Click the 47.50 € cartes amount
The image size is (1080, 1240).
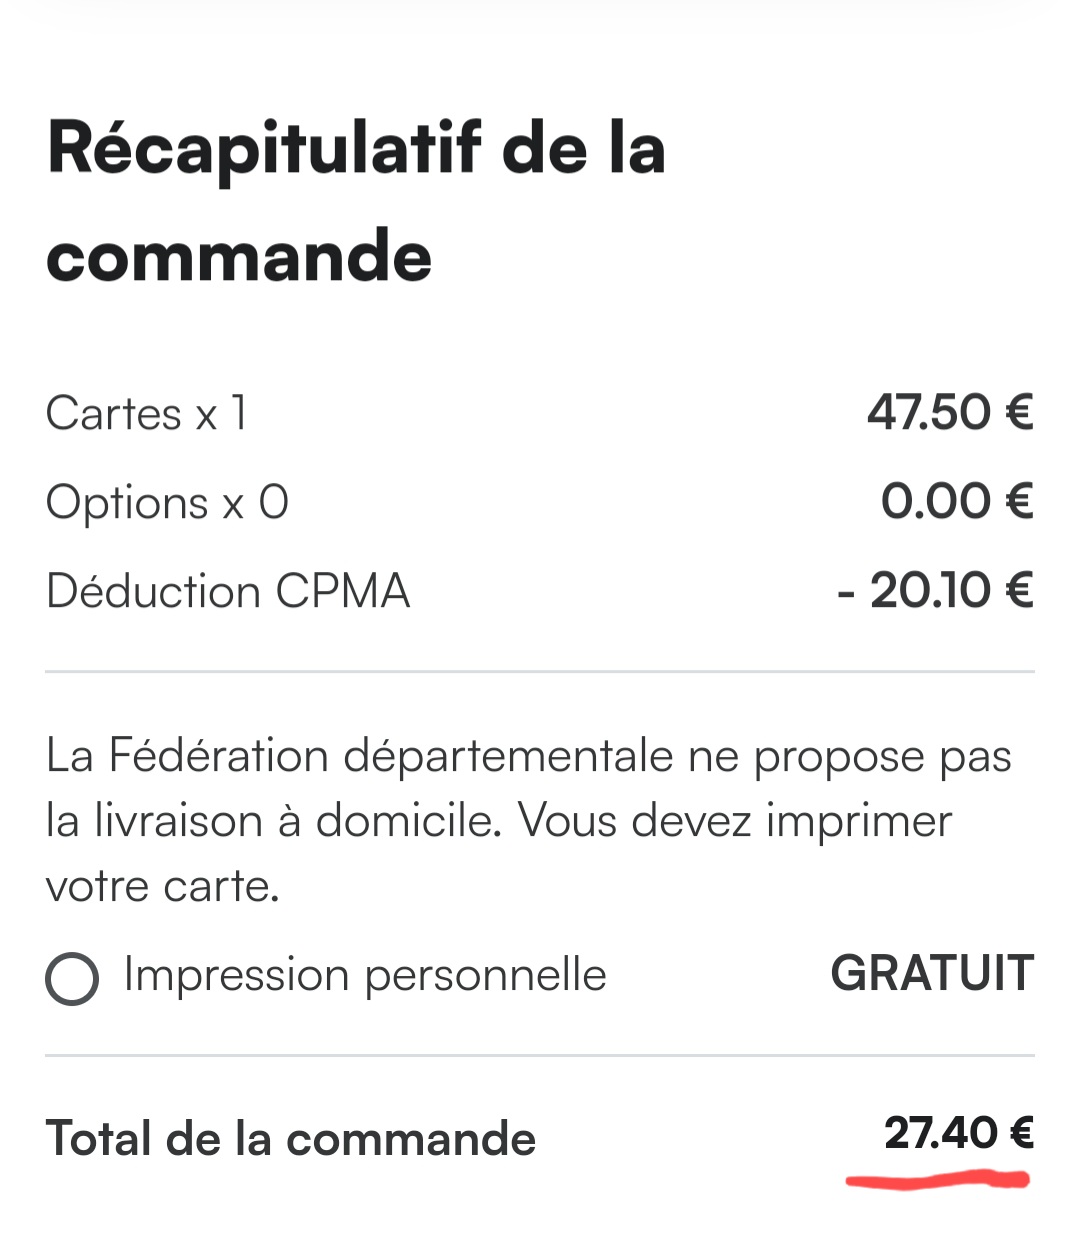coord(949,412)
